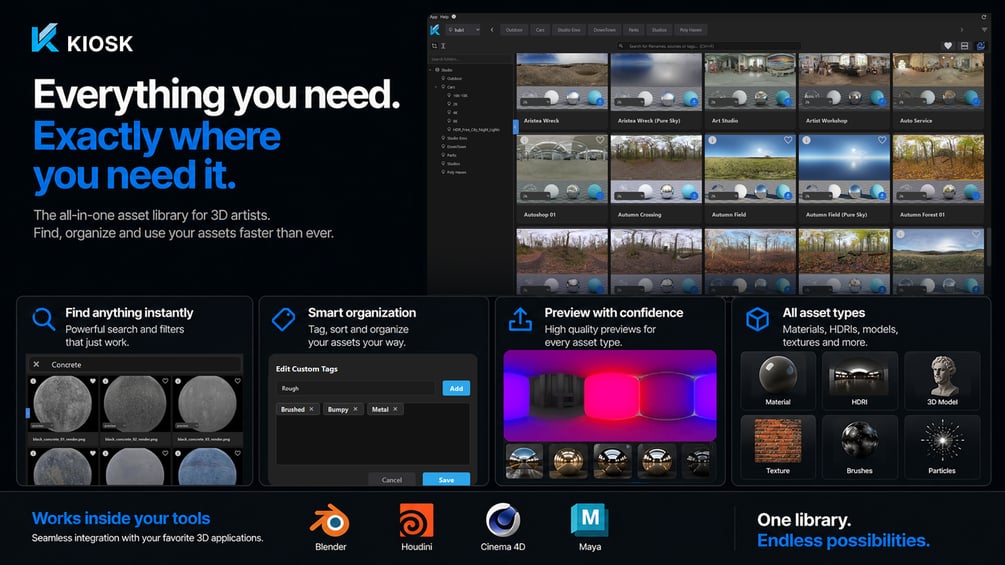This screenshot has height=565, width=1005.
Task: Click the Rough tag input field
Action: click(x=357, y=388)
